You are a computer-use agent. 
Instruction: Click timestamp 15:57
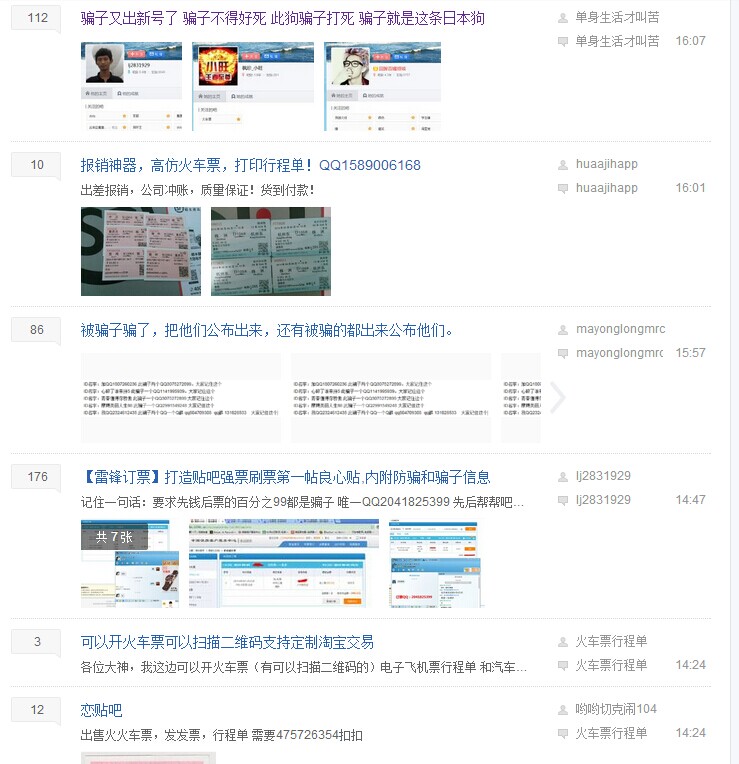690,353
